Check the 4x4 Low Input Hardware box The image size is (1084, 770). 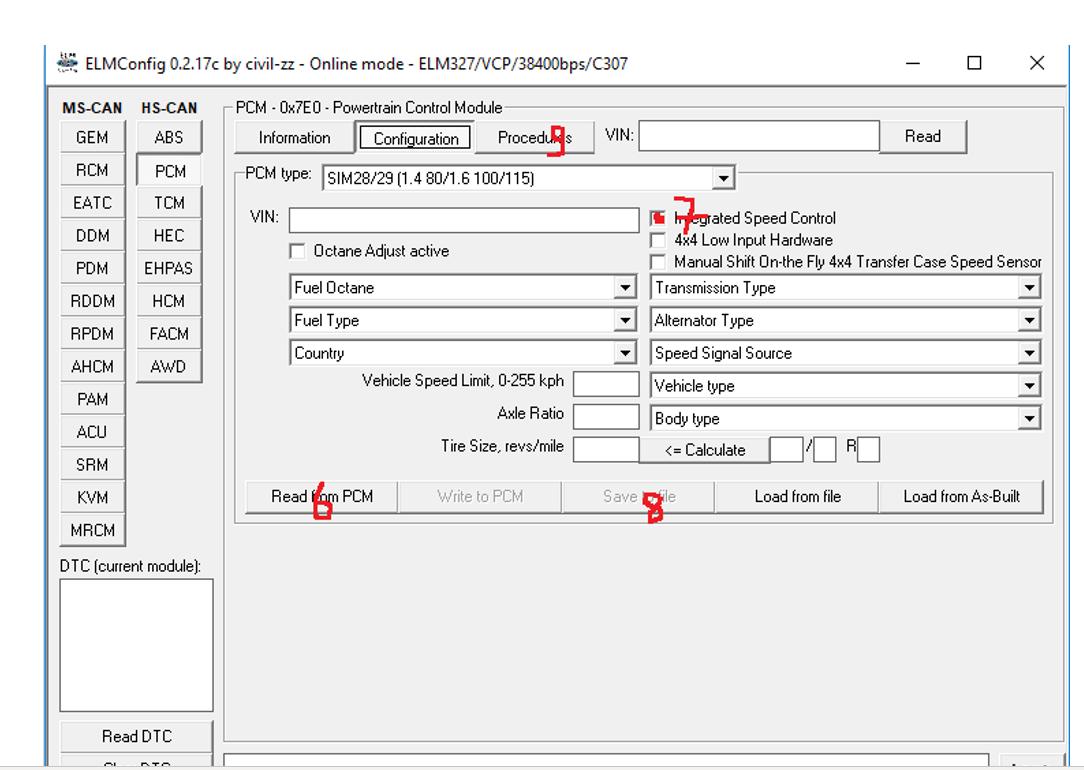tap(658, 240)
